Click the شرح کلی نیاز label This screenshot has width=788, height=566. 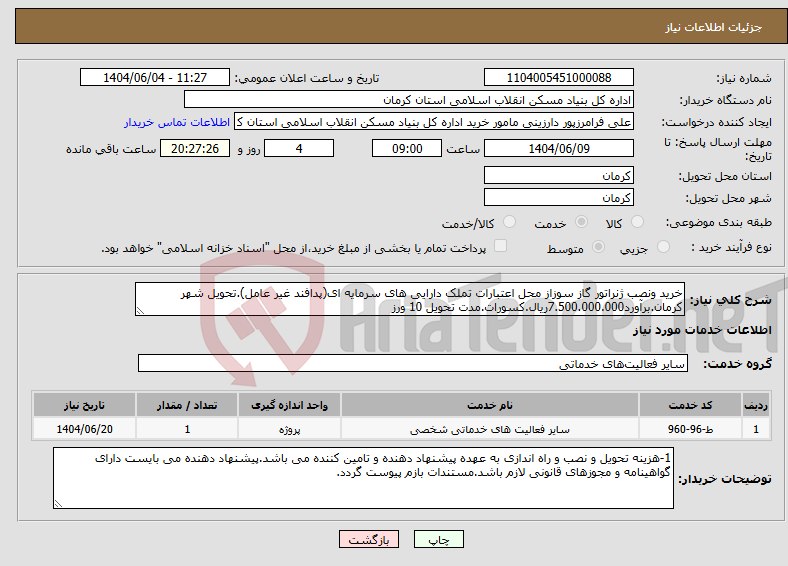[x=731, y=300]
